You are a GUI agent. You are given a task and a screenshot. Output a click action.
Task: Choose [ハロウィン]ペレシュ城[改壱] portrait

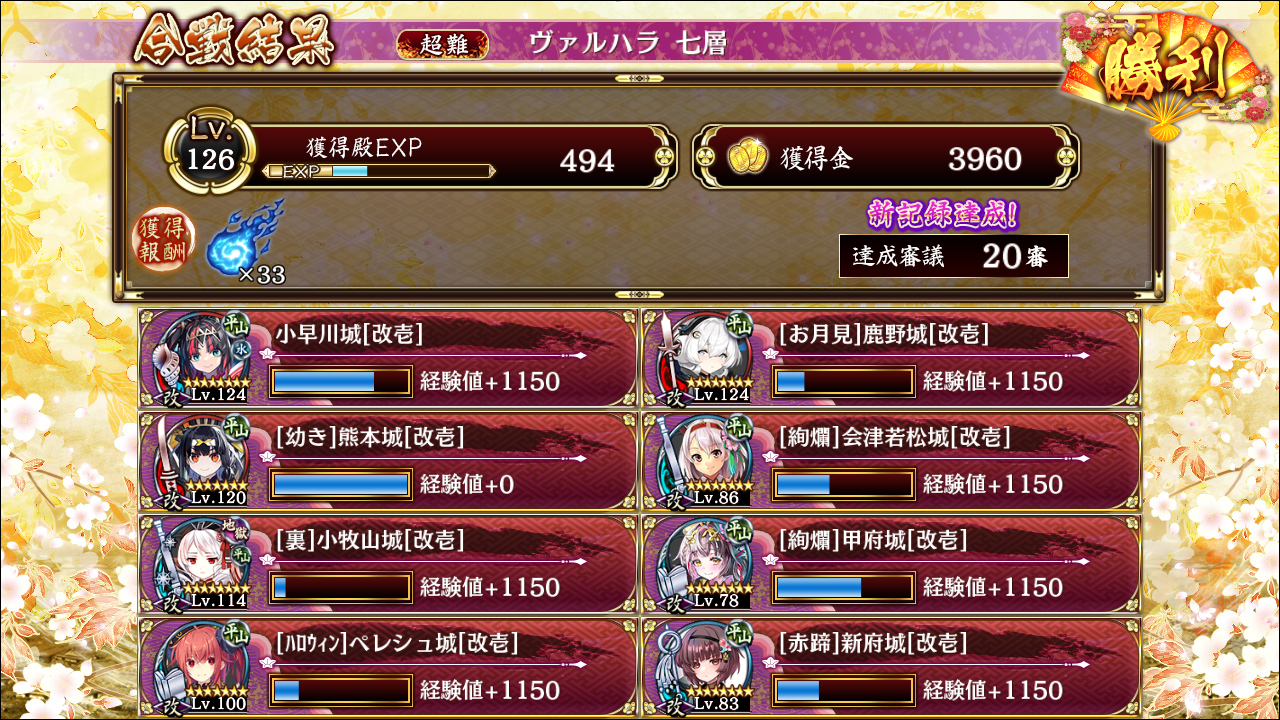coord(201,666)
